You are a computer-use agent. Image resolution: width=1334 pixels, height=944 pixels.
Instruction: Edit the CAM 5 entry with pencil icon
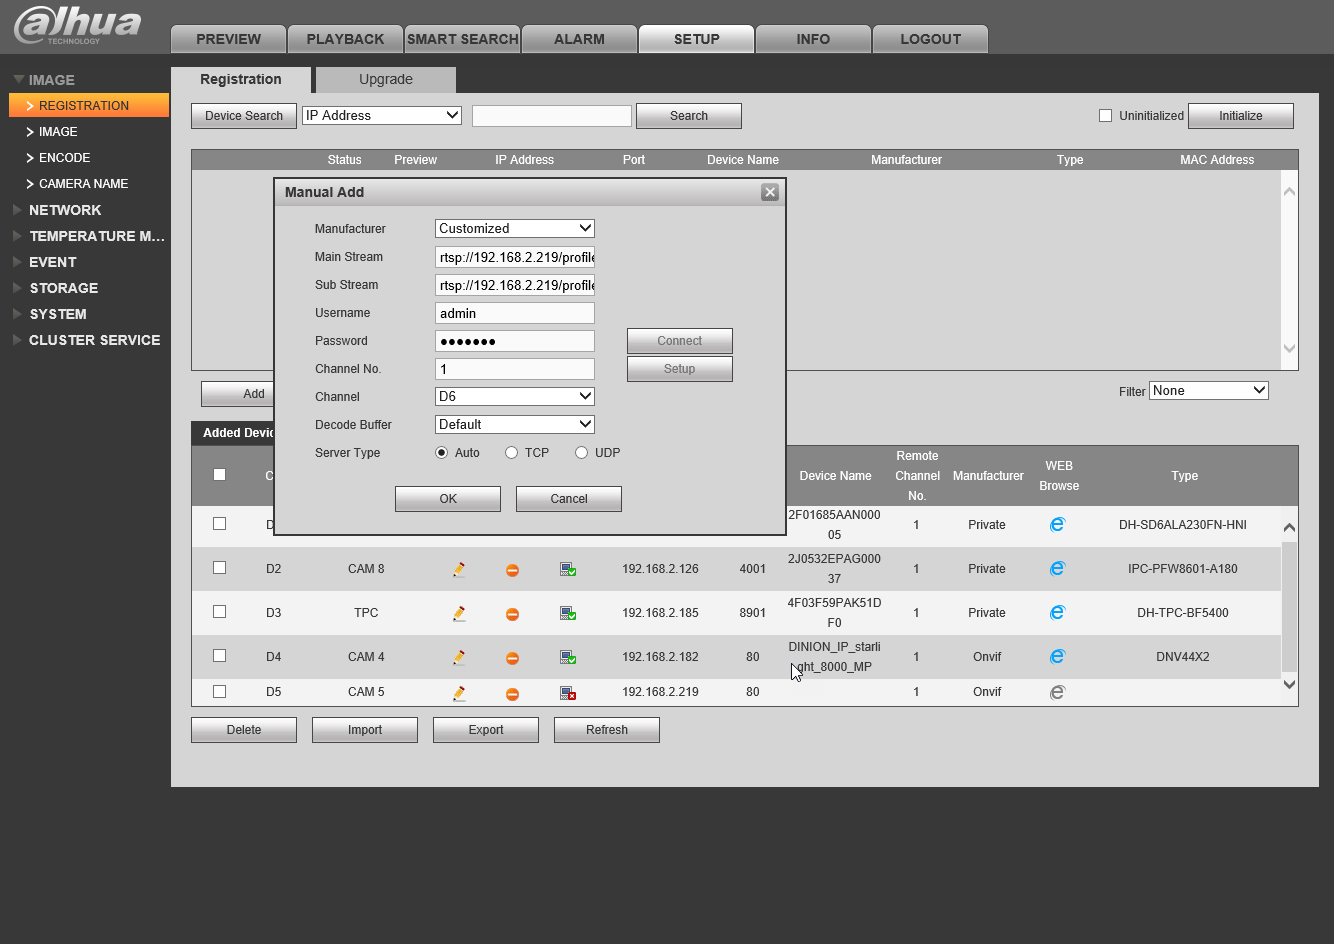point(459,692)
